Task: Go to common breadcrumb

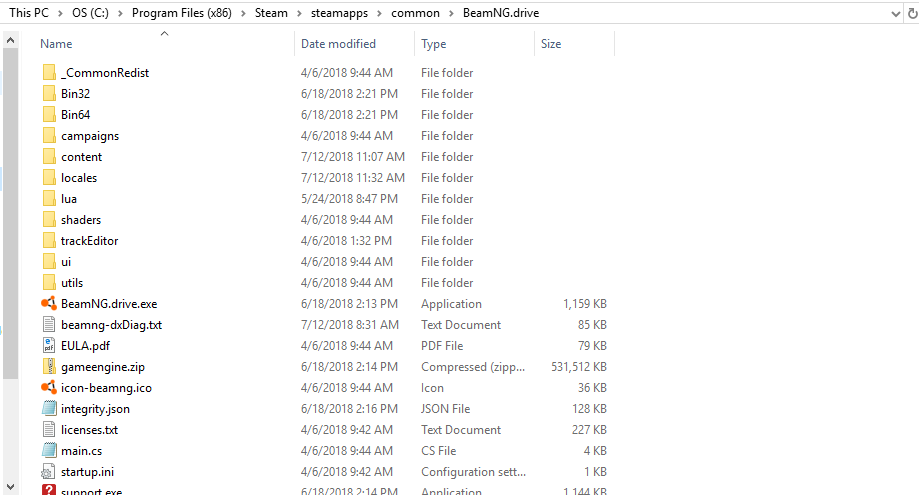Action: (416, 13)
